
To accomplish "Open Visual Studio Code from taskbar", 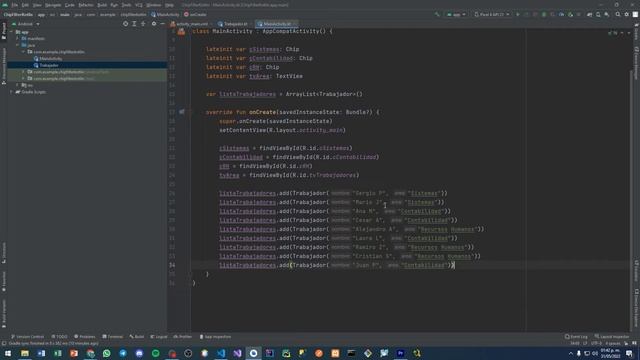I will tap(221, 353).
